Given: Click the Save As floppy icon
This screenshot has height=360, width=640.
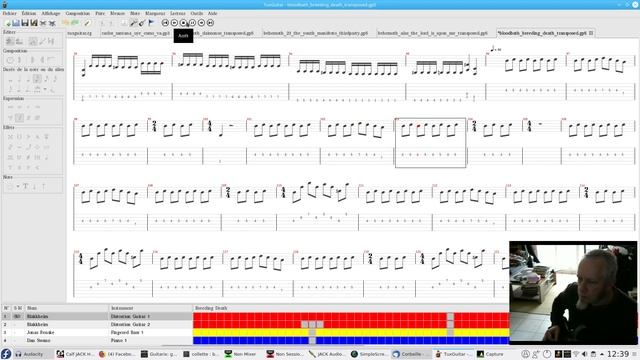Looking at the screenshot, I should pyautogui.click(x=34, y=23).
